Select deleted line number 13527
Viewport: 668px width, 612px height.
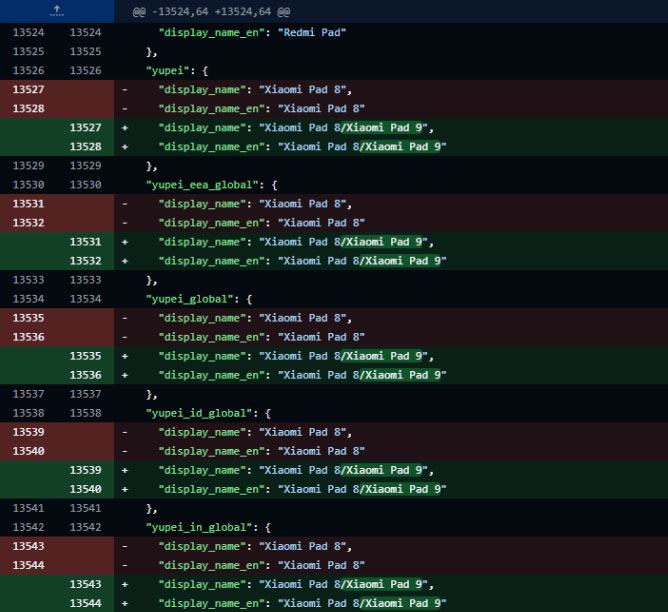point(29,89)
